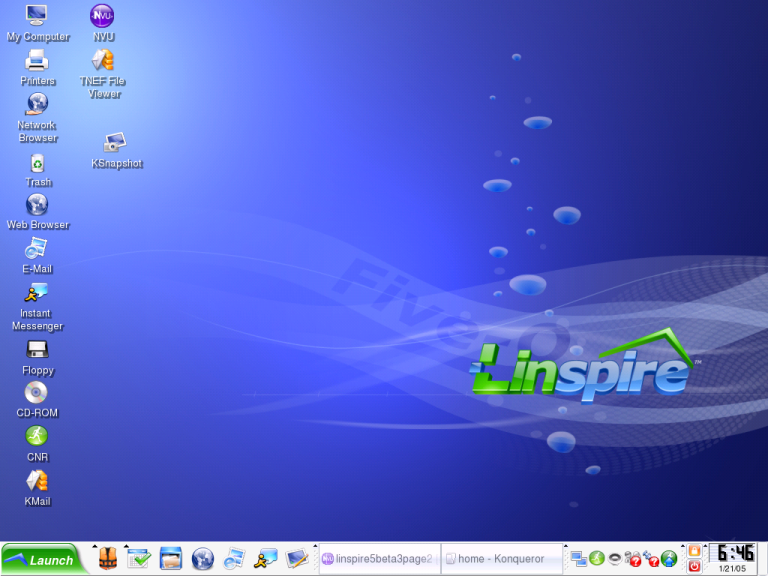Click the red power logout button
The image size is (768, 576).
click(x=694, y=566)
